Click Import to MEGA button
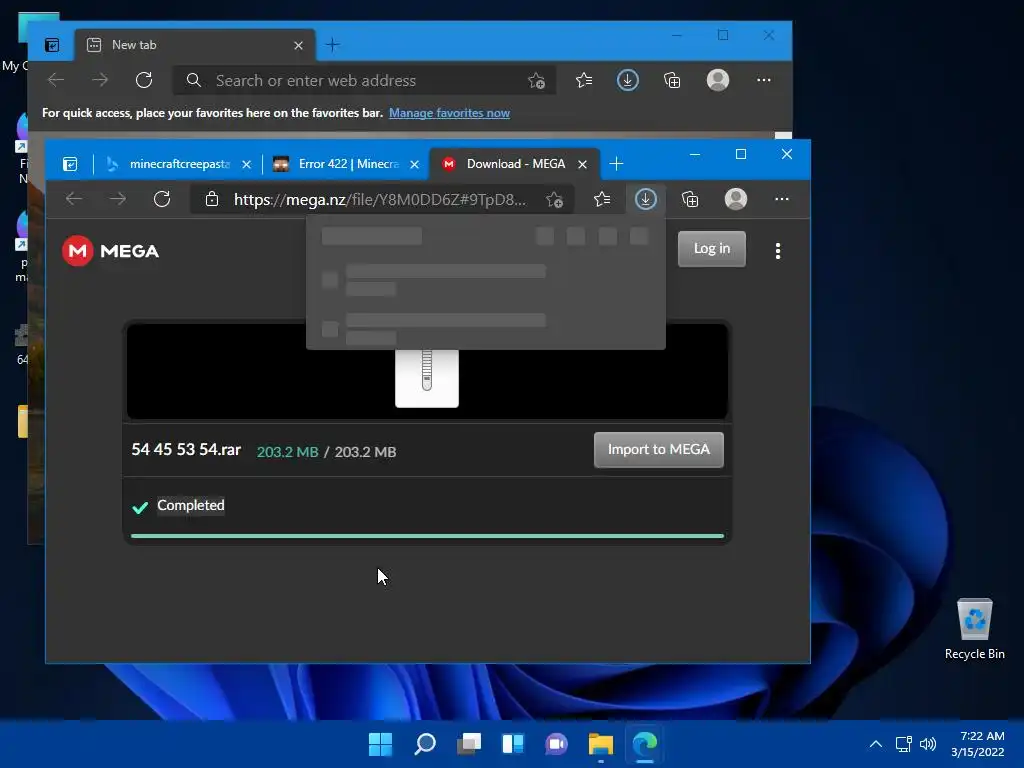Image resolution: width=1024 pixels, height=768 pixels. [x=658, y=449]
